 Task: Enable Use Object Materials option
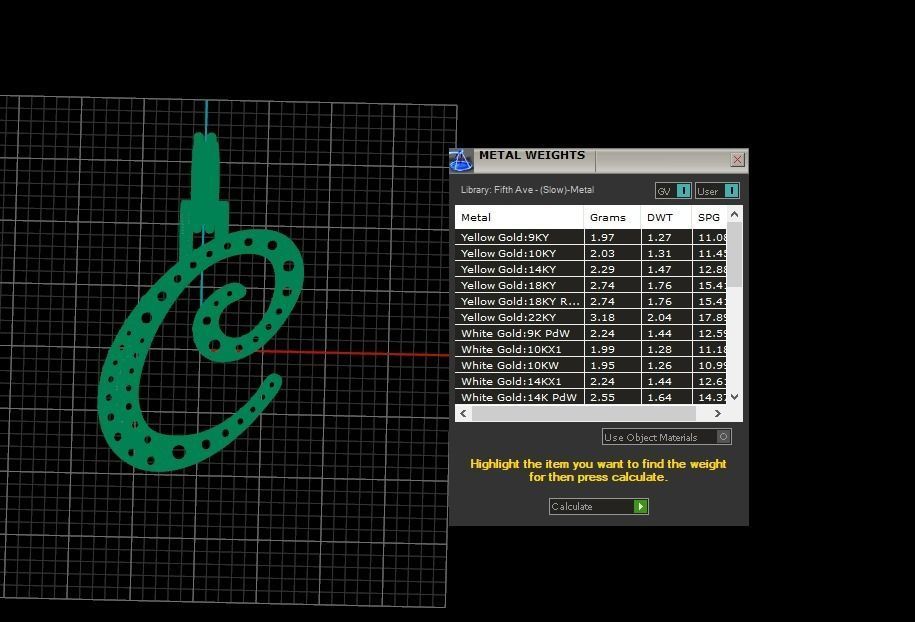[x=666, y=437]
